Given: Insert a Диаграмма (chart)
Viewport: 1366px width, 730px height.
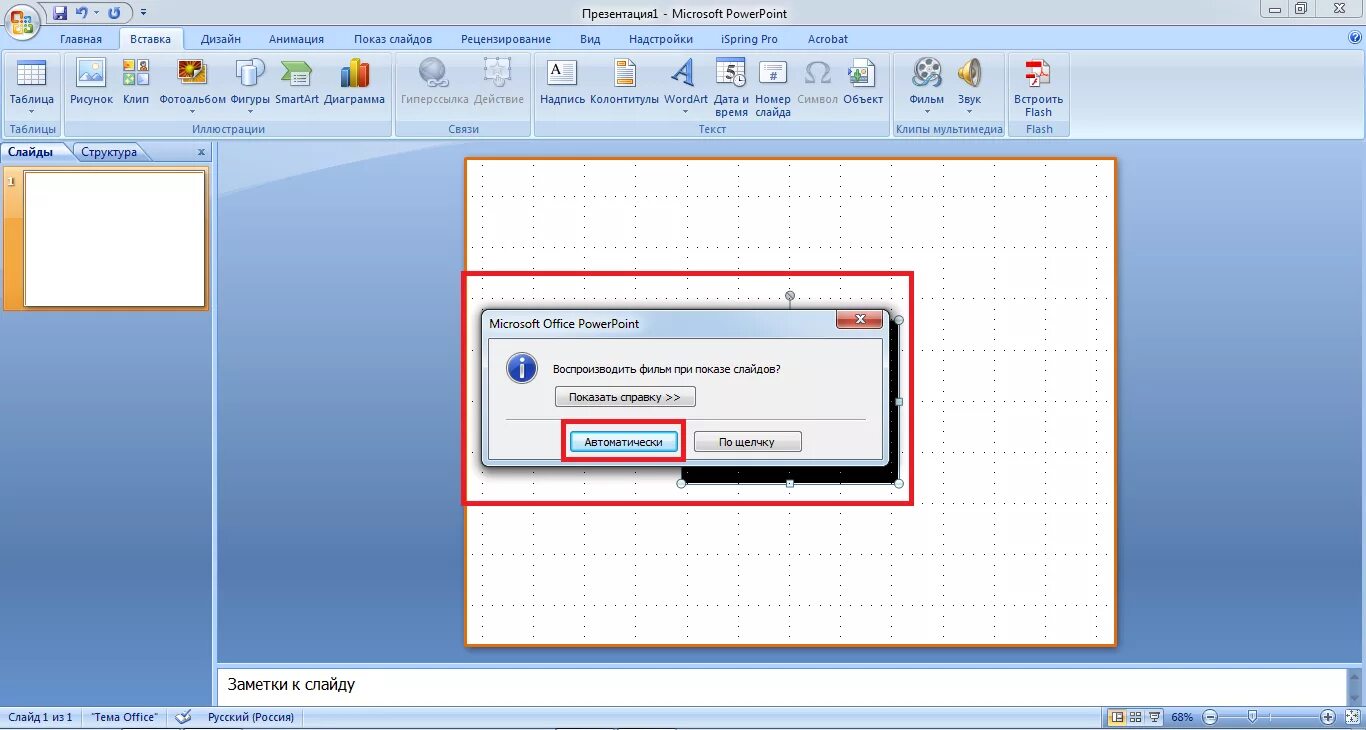Looking at the screenshot, I should tap(355, 86).
